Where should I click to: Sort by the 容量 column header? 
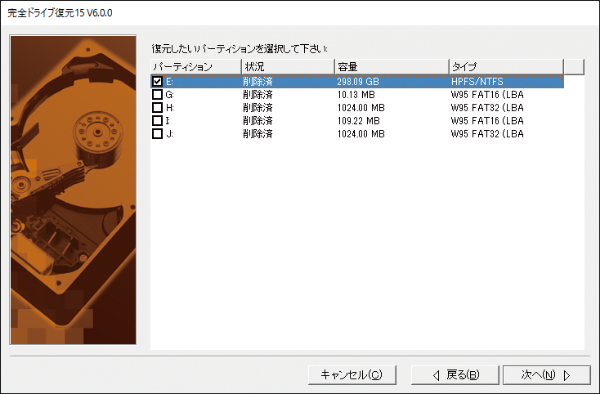391,67
